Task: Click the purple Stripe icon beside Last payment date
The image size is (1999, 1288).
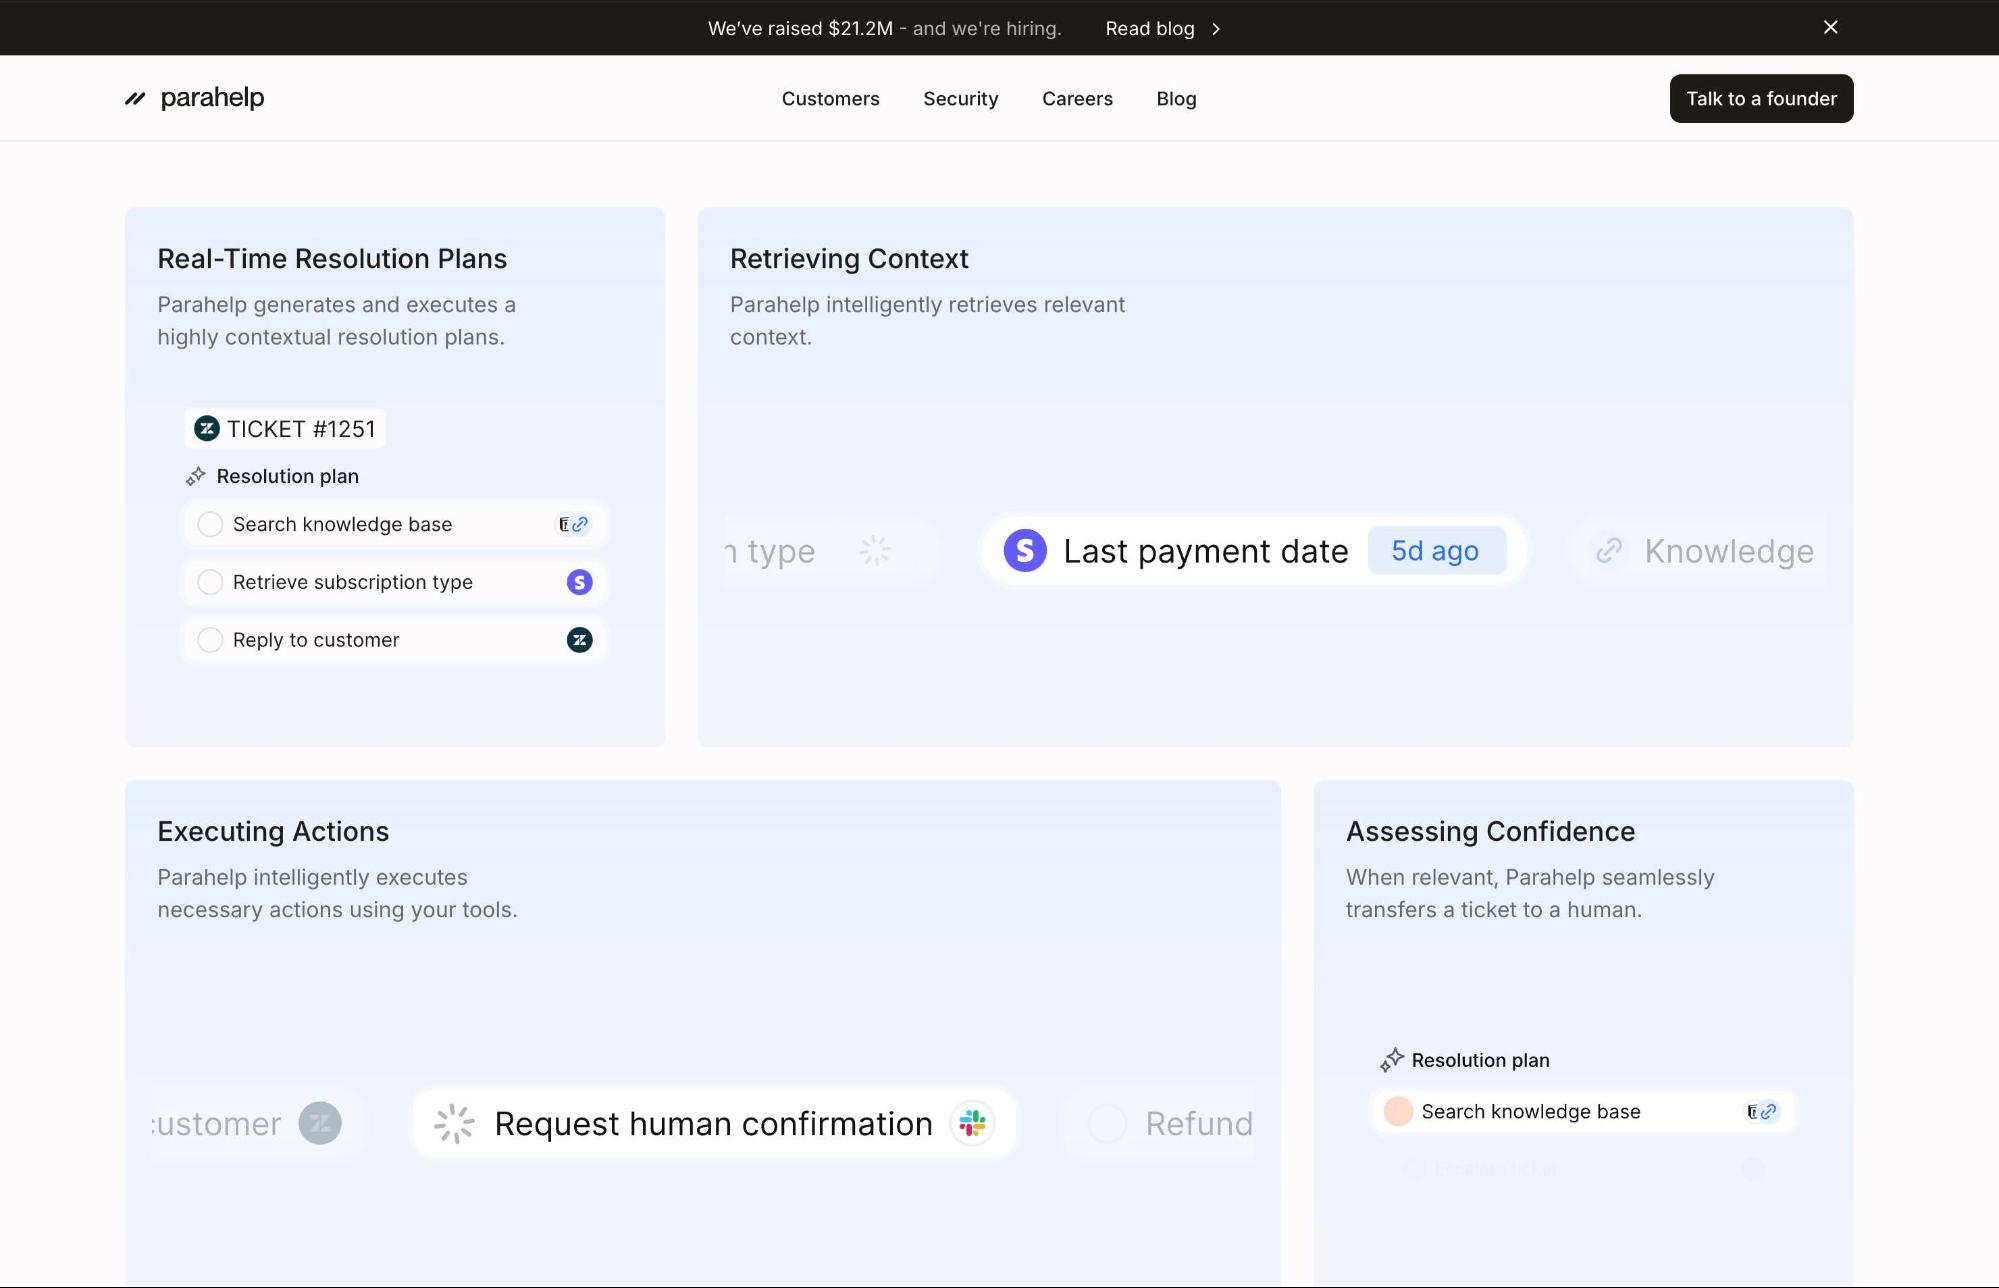Action: [x=1025, y=551]
